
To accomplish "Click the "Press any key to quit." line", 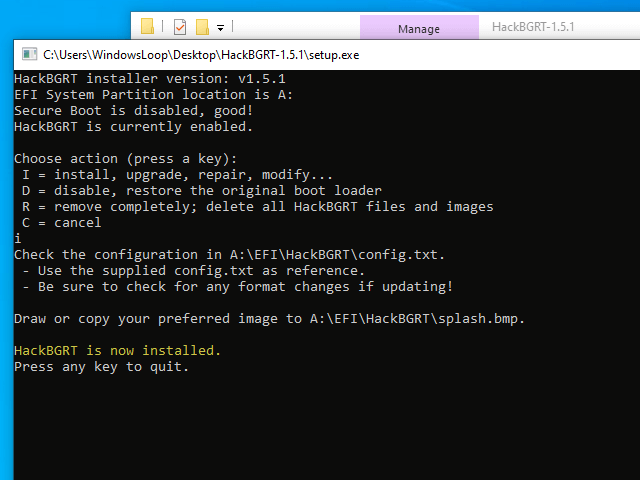I will pyautogui.click(x=101, y=367).
